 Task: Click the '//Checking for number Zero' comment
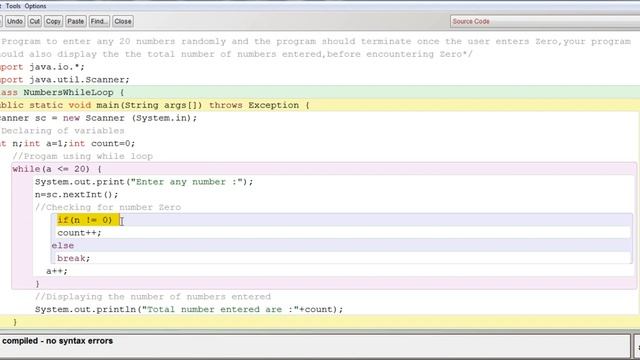[x=108, y=207]
